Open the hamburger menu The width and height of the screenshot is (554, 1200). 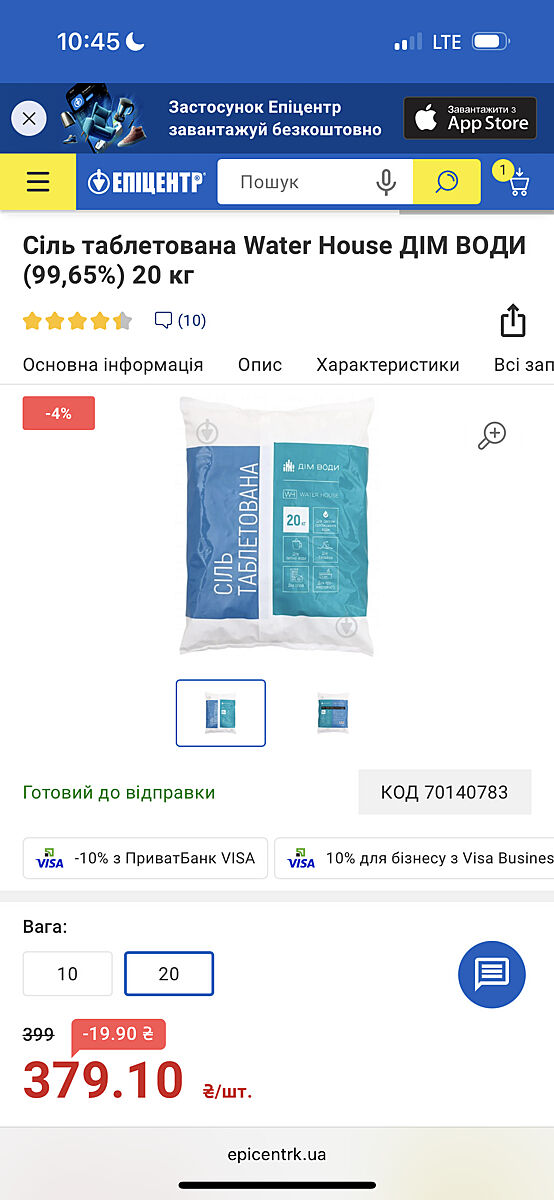point(38,181)
